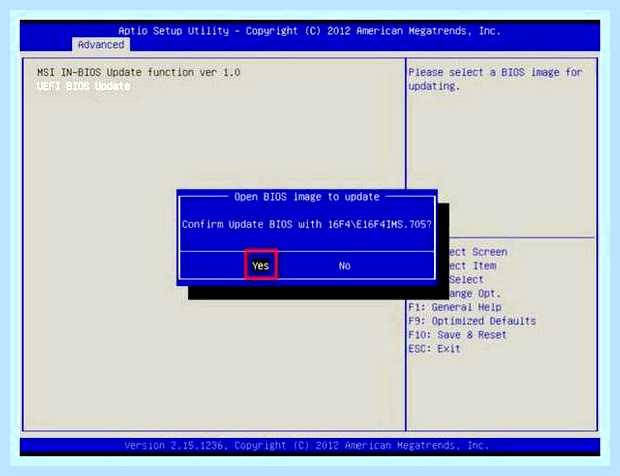This screenshot has width=620, height=476.
Task: Open the Advanced tab
Action: point(101,45)
